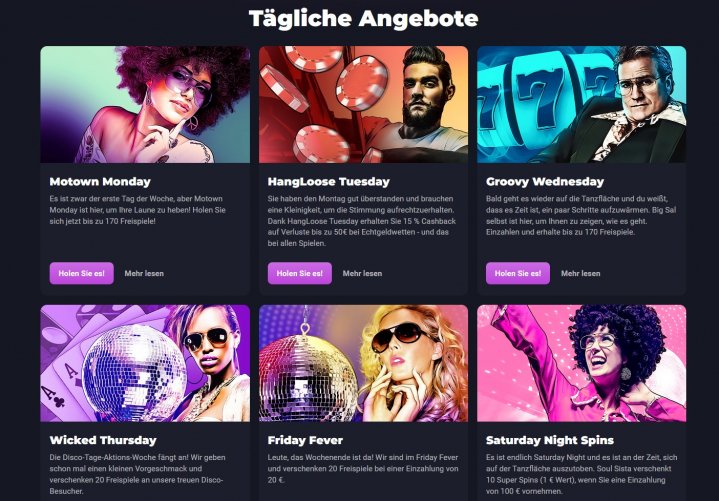Image resolution: width=719 pixels, height=501 pixels.
Task: Read more about Motown Monday via 'Mehr lesen'
Action: pyautogui.click(x=144, y=273)
